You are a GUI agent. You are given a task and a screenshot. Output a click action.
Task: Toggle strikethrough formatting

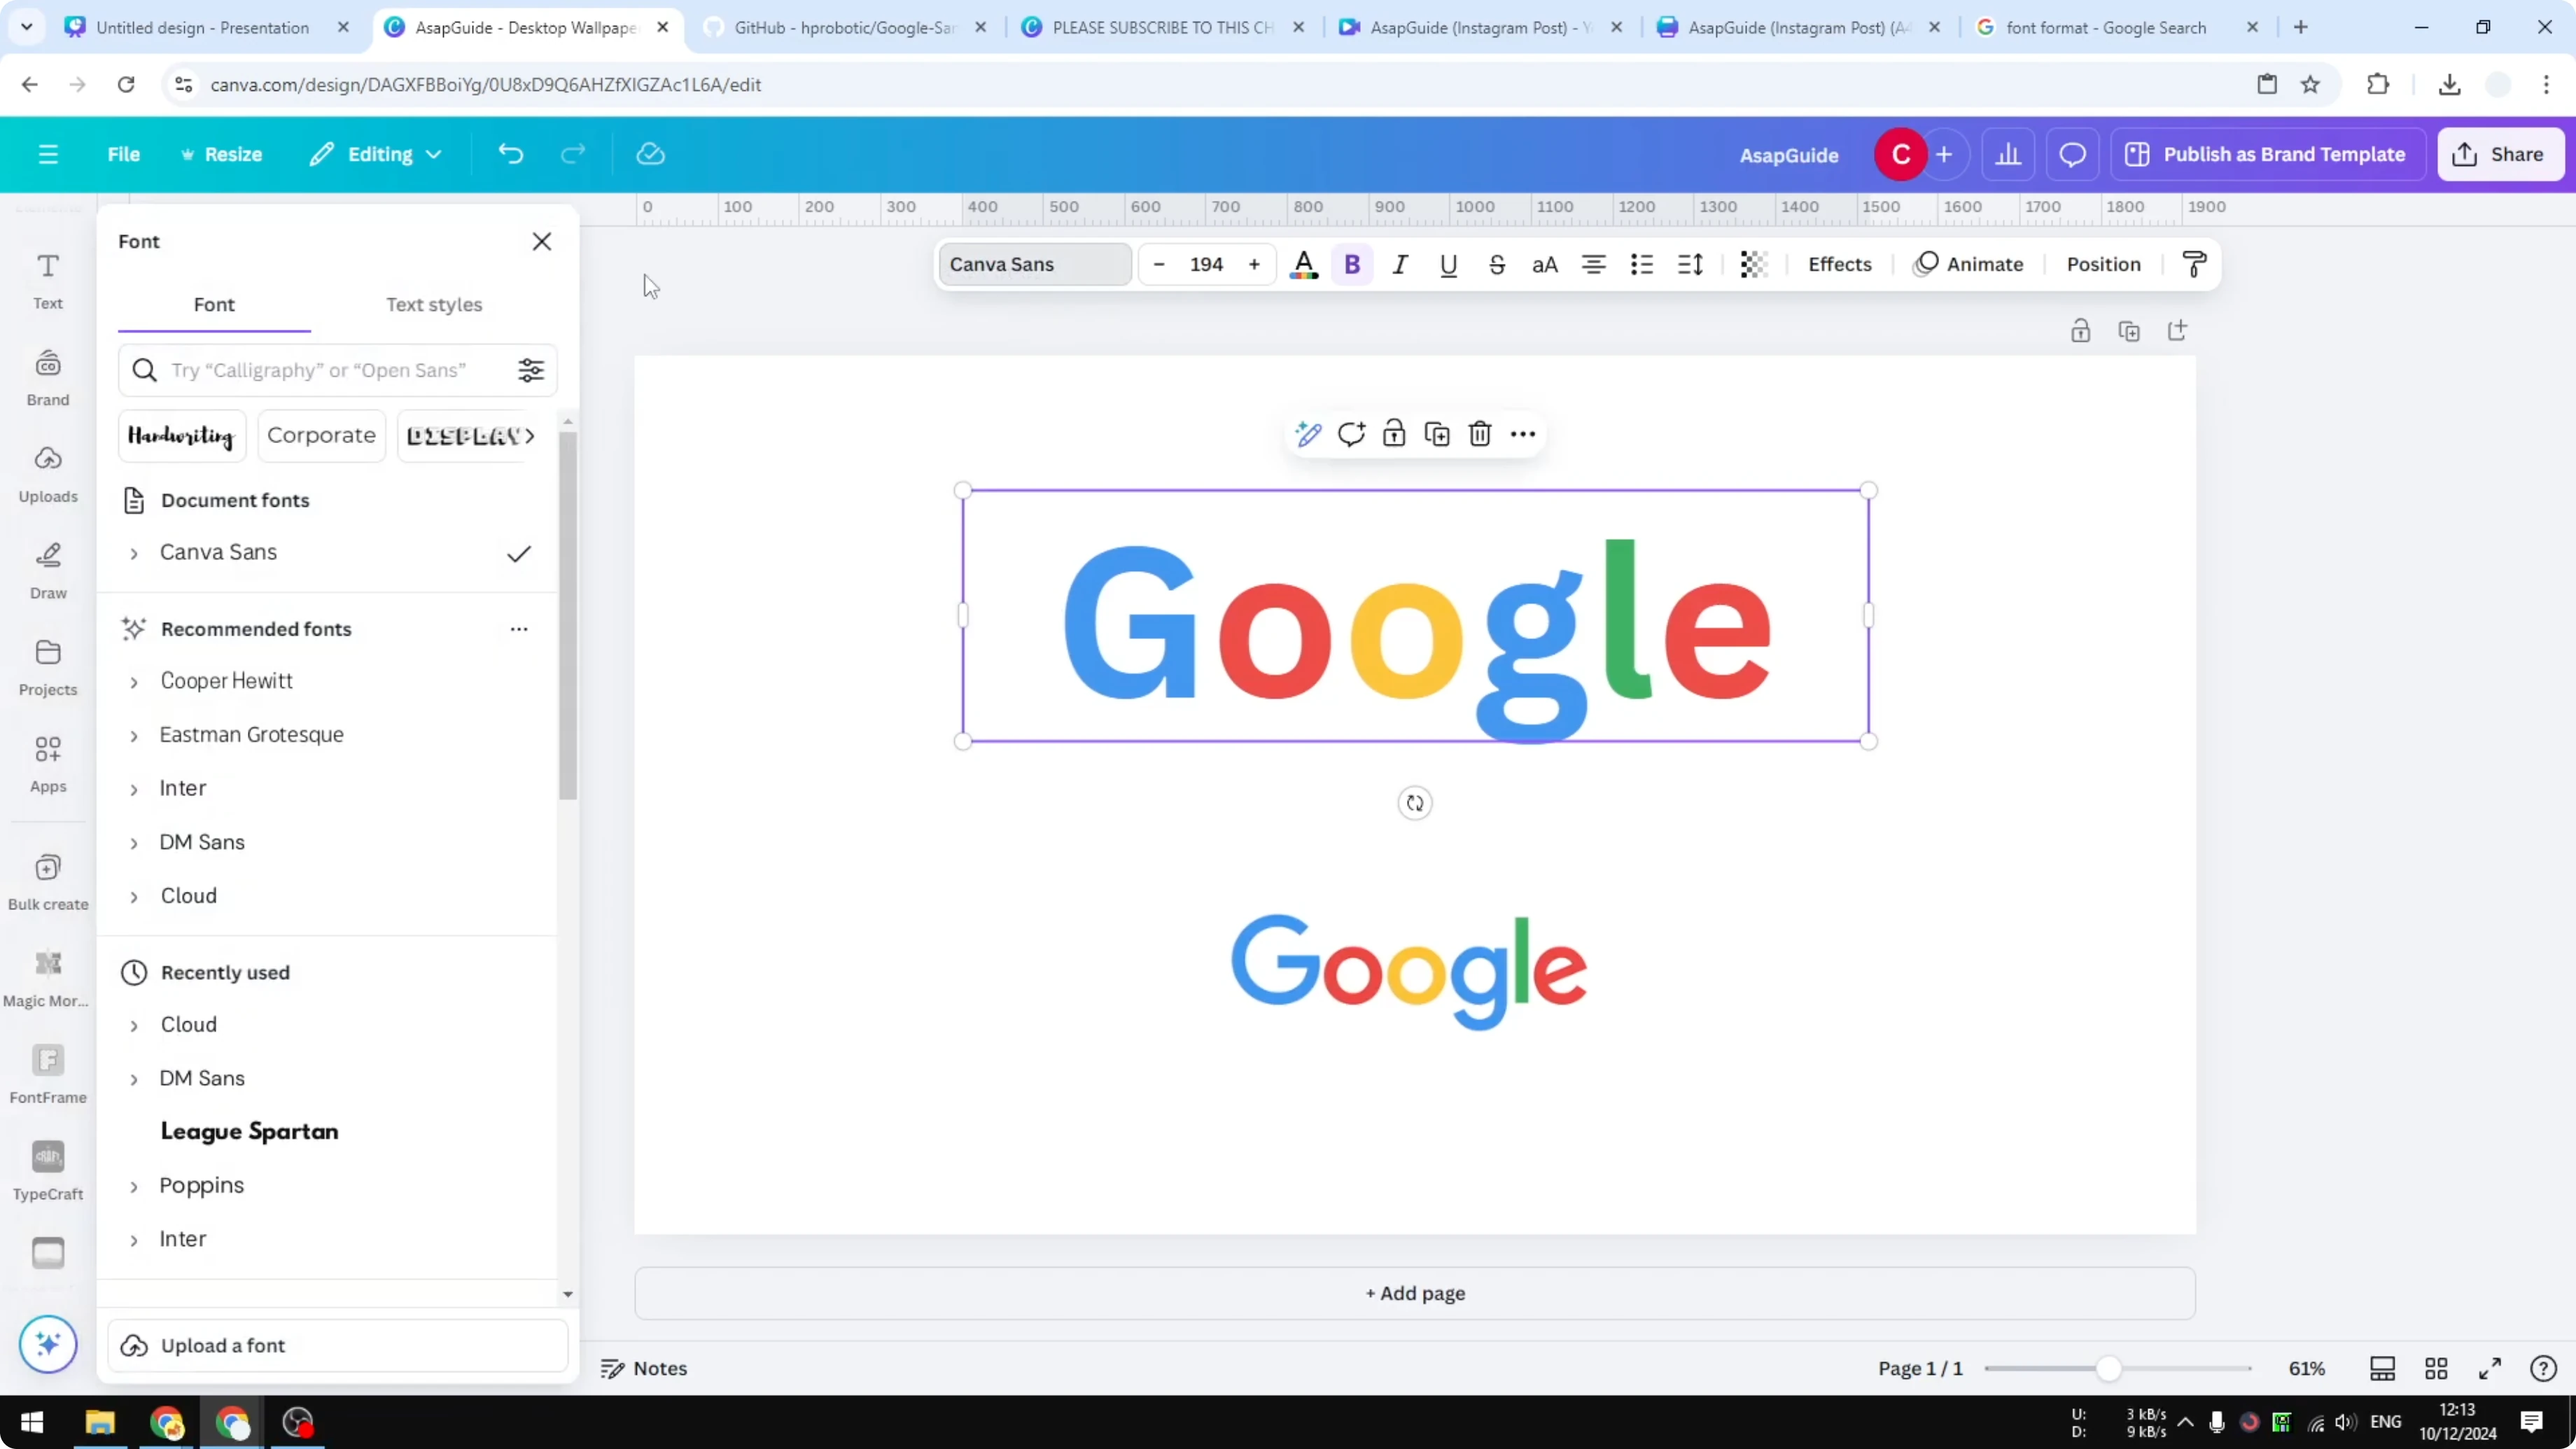1497,264
